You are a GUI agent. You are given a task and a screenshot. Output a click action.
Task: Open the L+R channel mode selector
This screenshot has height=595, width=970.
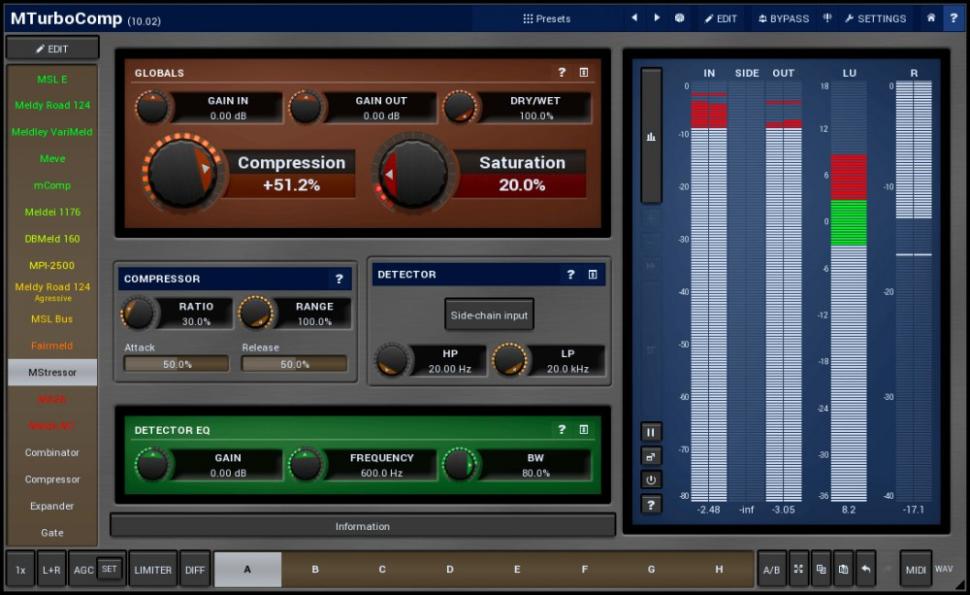click(51, 569)
